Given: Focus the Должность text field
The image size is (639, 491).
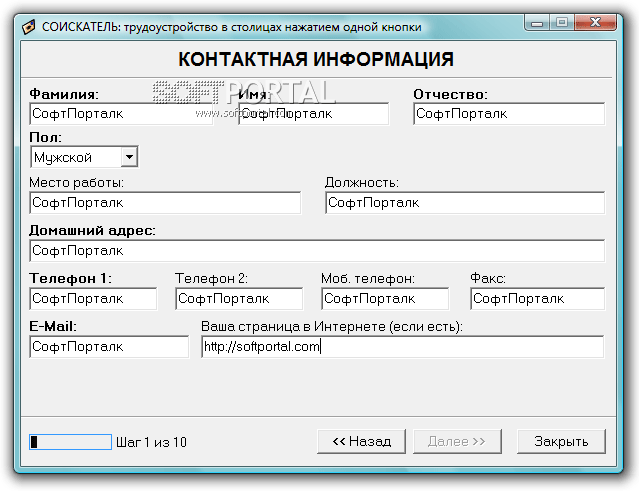Looking at the screenshot, I should point(465,203).
